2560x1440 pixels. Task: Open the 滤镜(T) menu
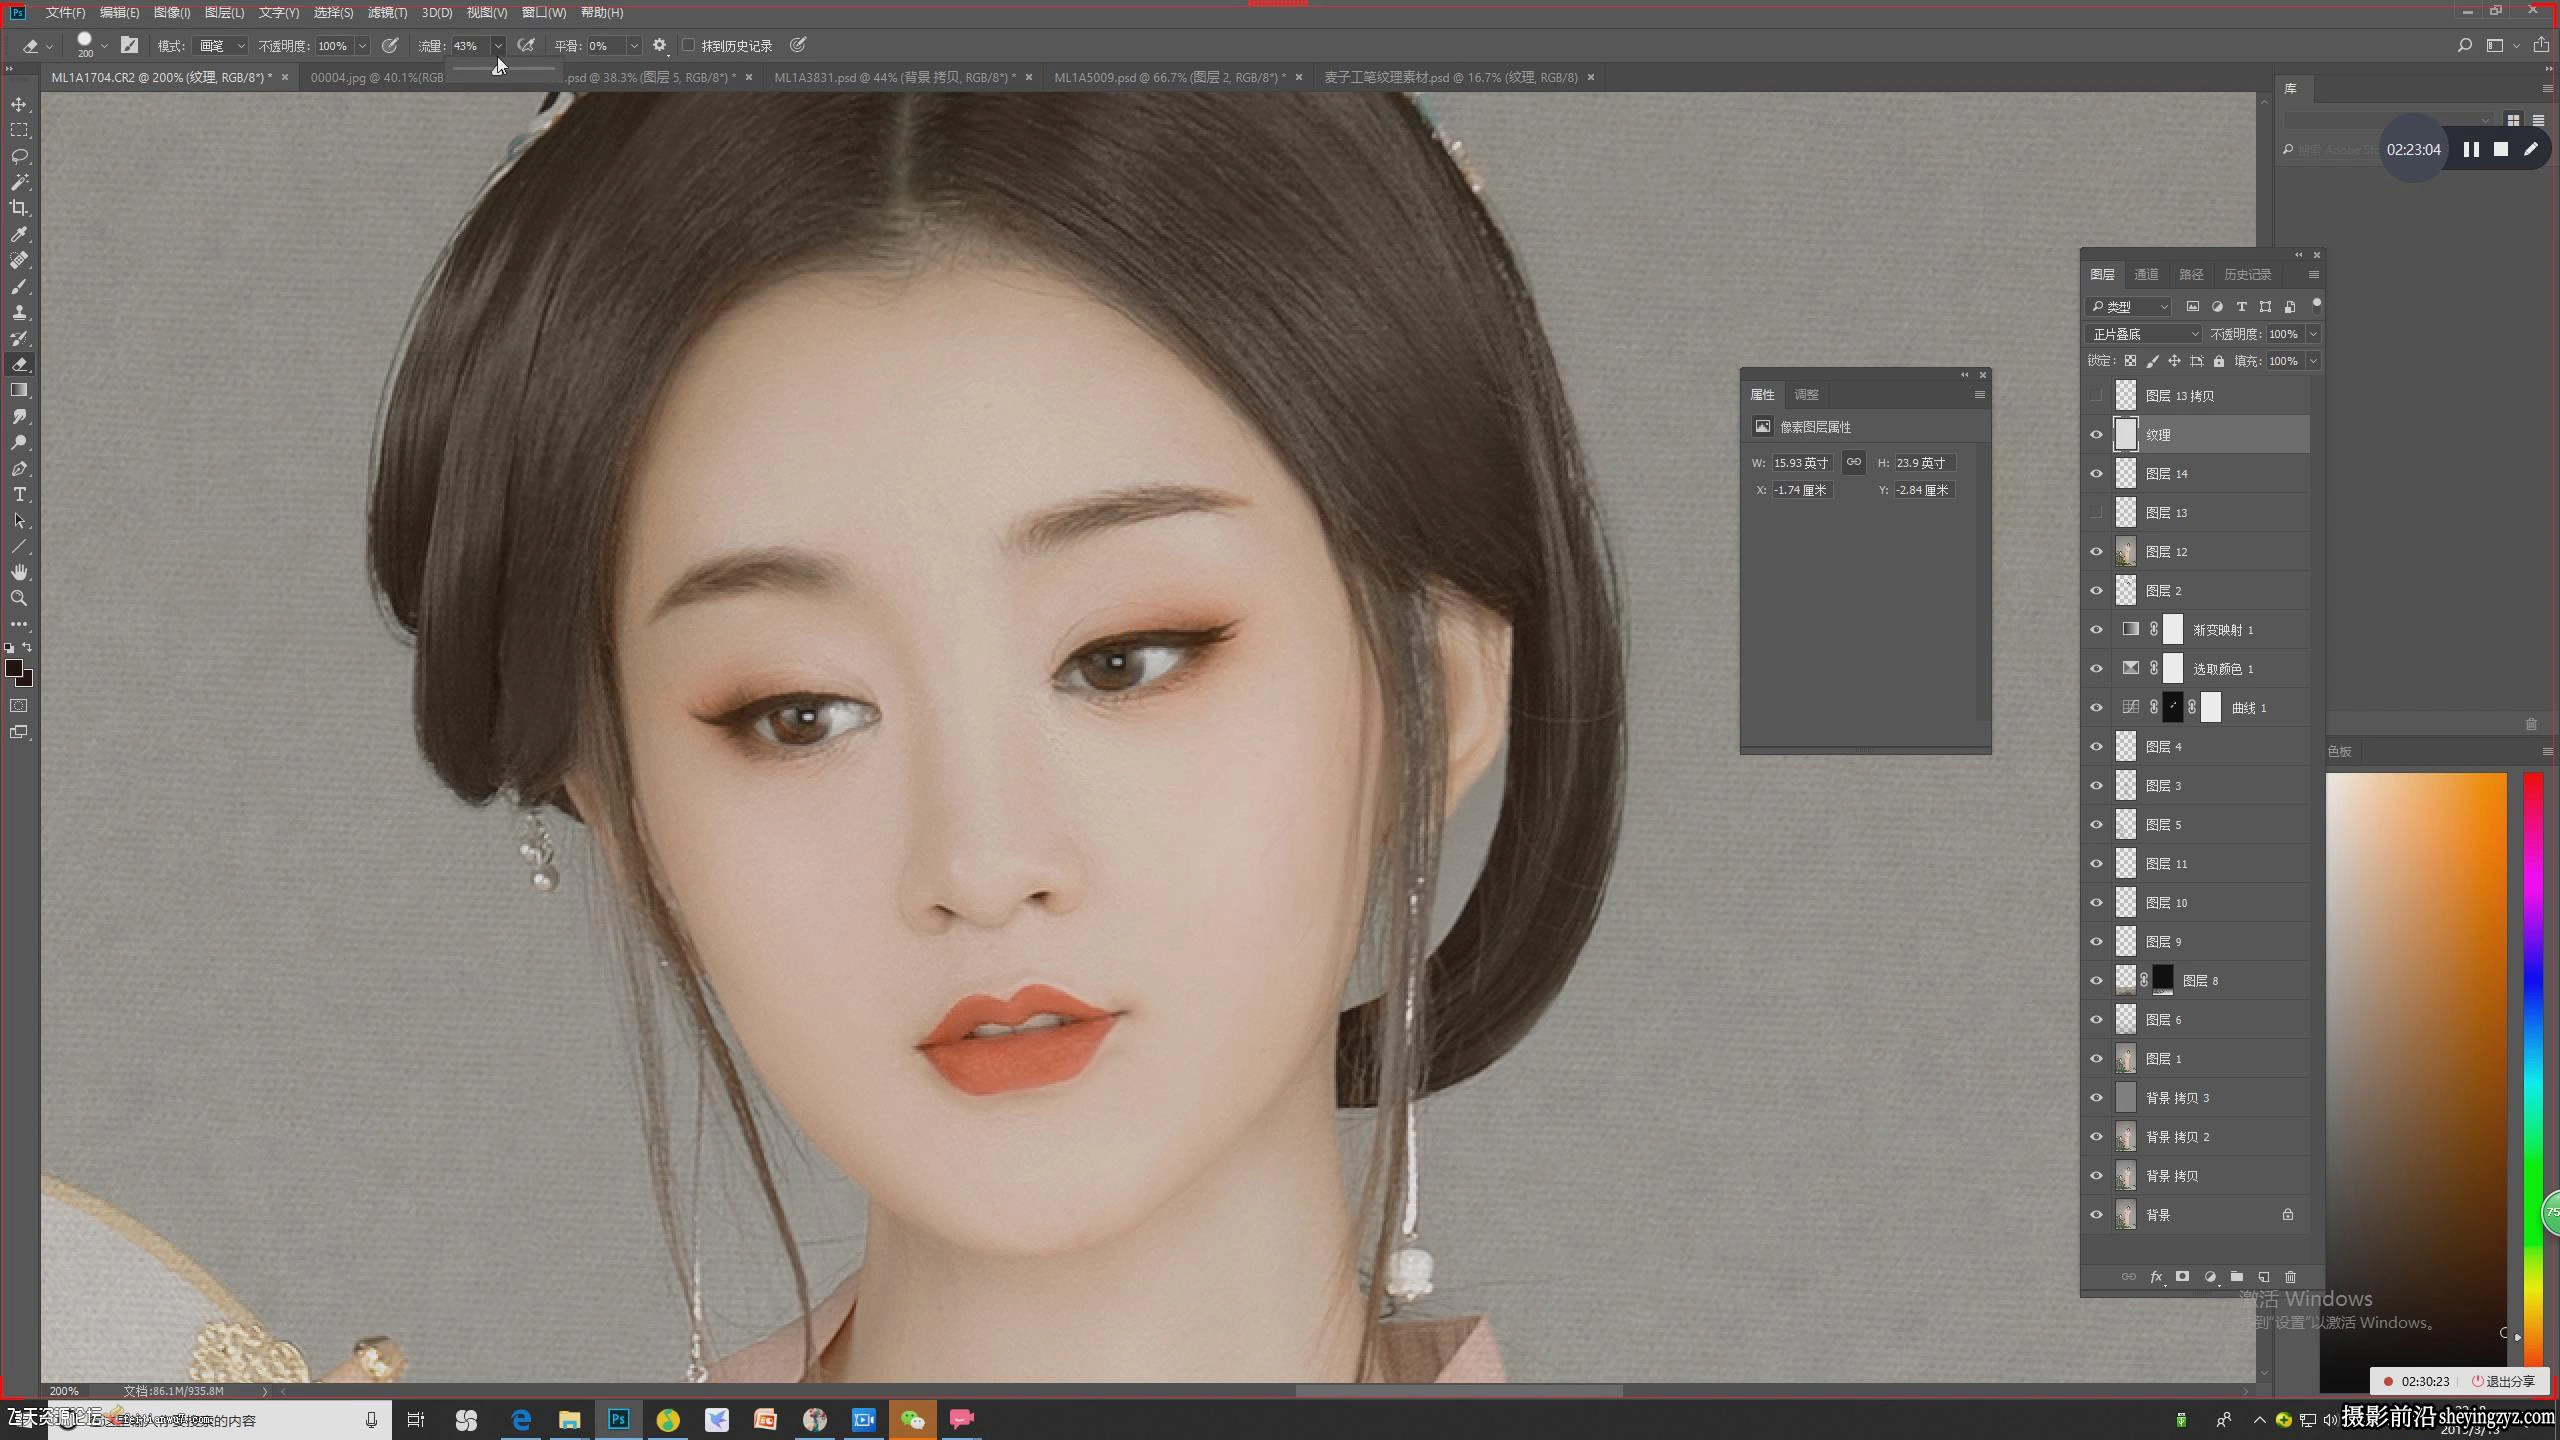coord(387,13)
